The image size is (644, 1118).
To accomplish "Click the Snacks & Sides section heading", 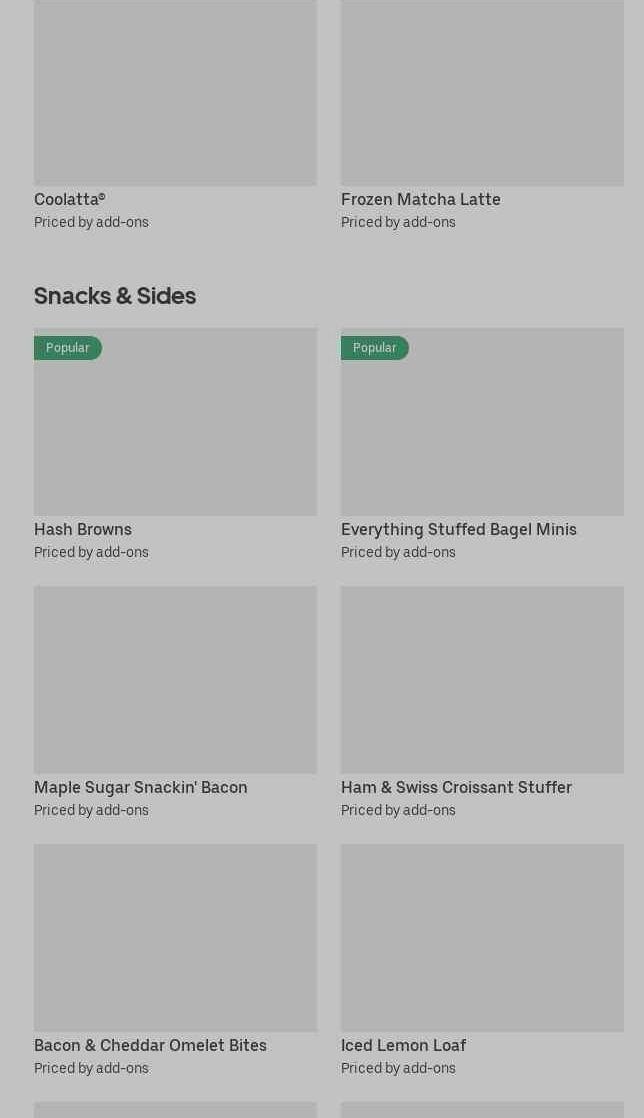I will [x=115, y=295].
